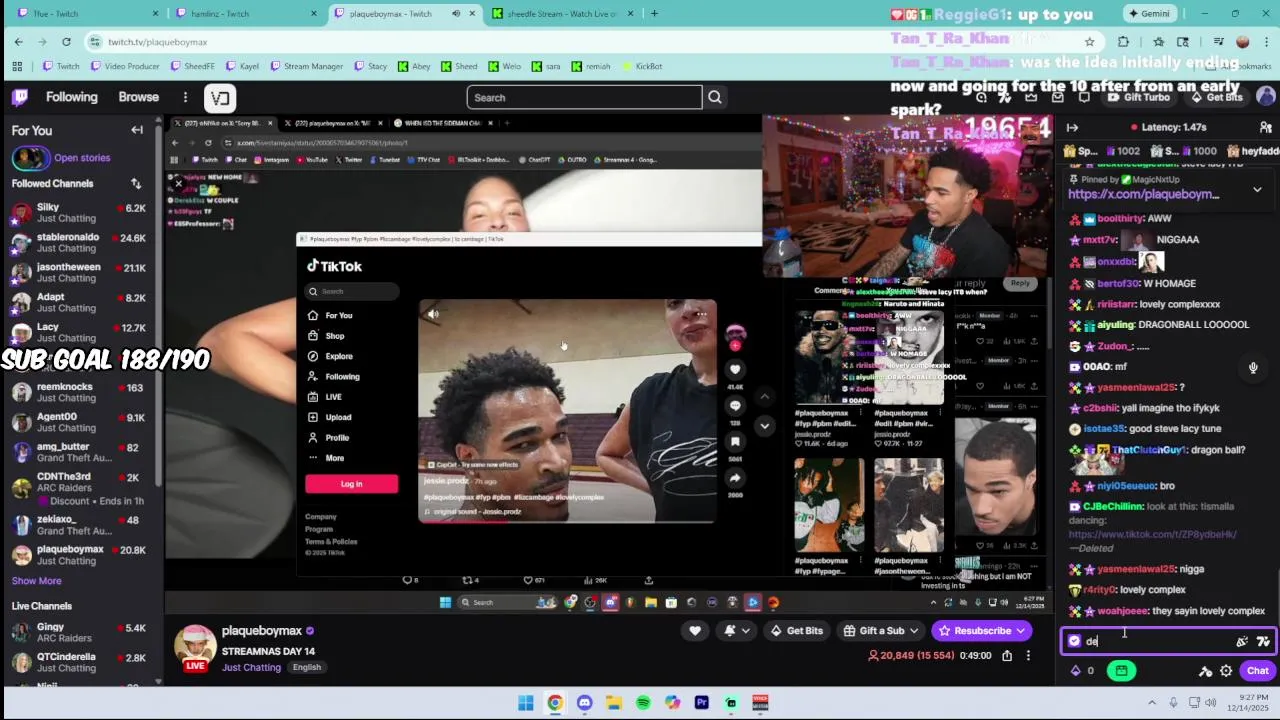
Task: Open the KickBot bookmark
Action: [x=641, y=67]
